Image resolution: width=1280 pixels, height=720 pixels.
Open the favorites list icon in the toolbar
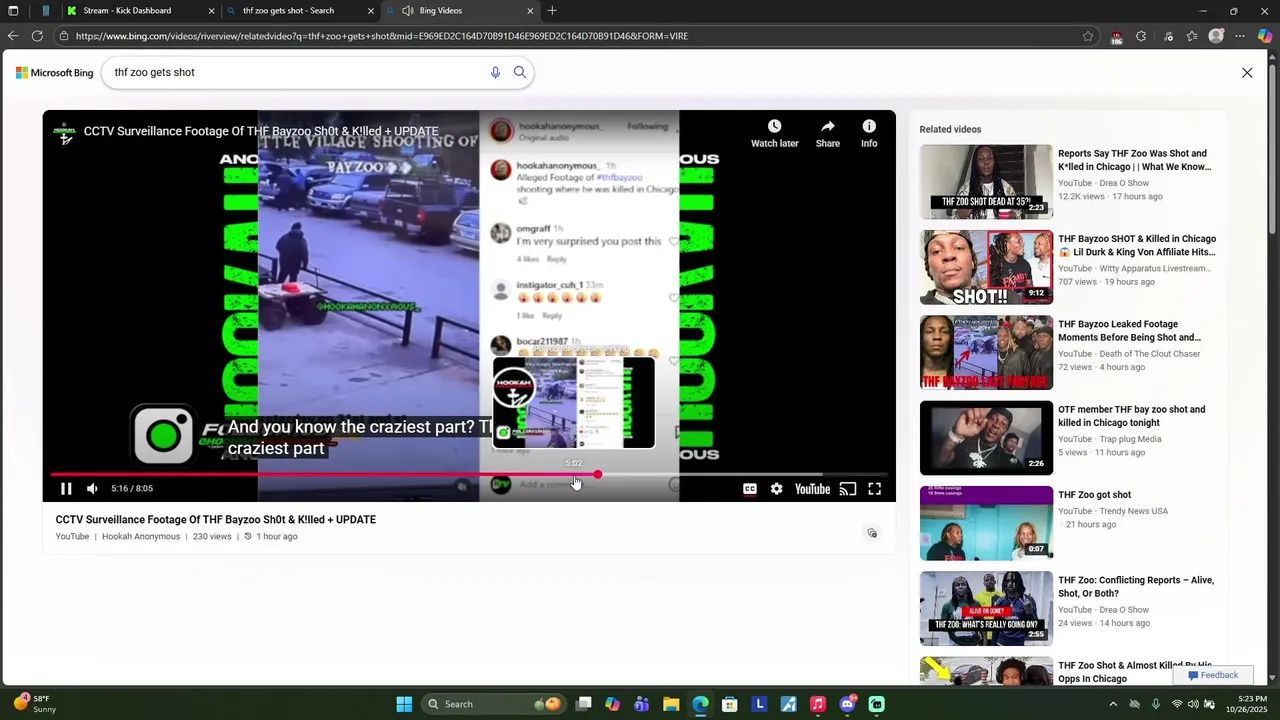click(1192, 36)
